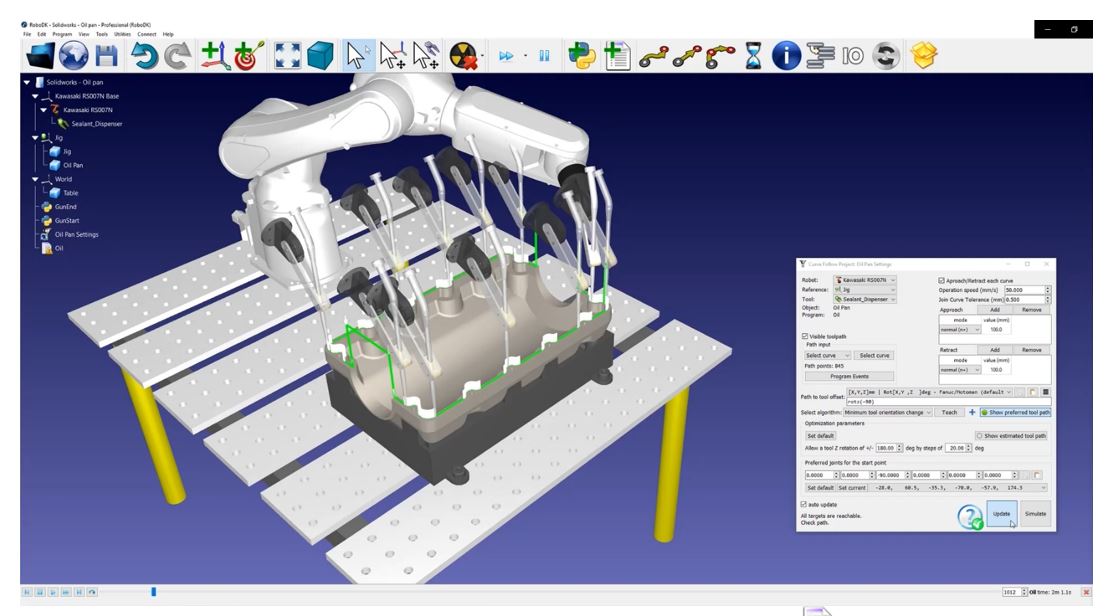This screenshot has width=1109, height=616.
Task: Toggle collision check radiation icon
Action: pos(463,55)
